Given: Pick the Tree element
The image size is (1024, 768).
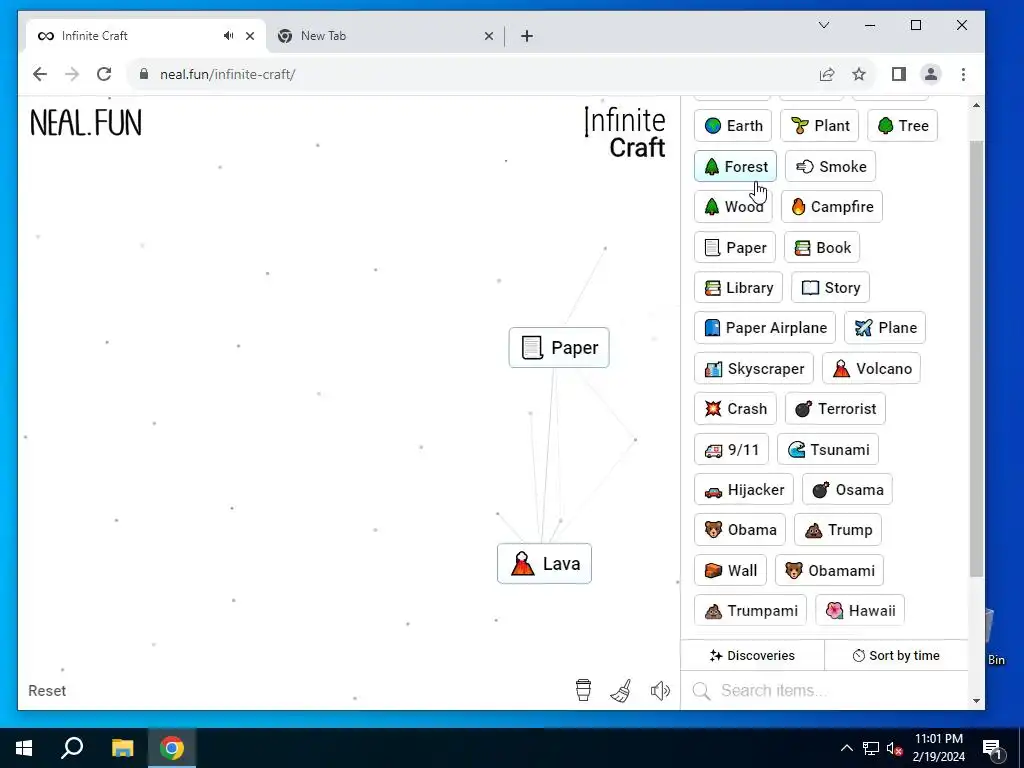Looking at the screenshot, I should [903, 125].
